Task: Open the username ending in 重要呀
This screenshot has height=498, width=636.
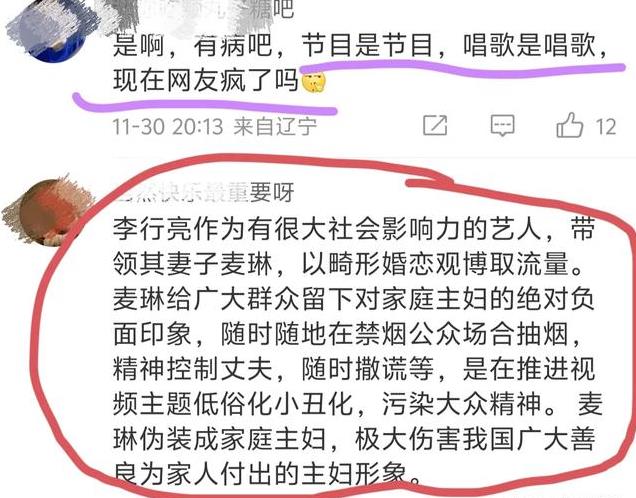Action: [x=204, y=191]
